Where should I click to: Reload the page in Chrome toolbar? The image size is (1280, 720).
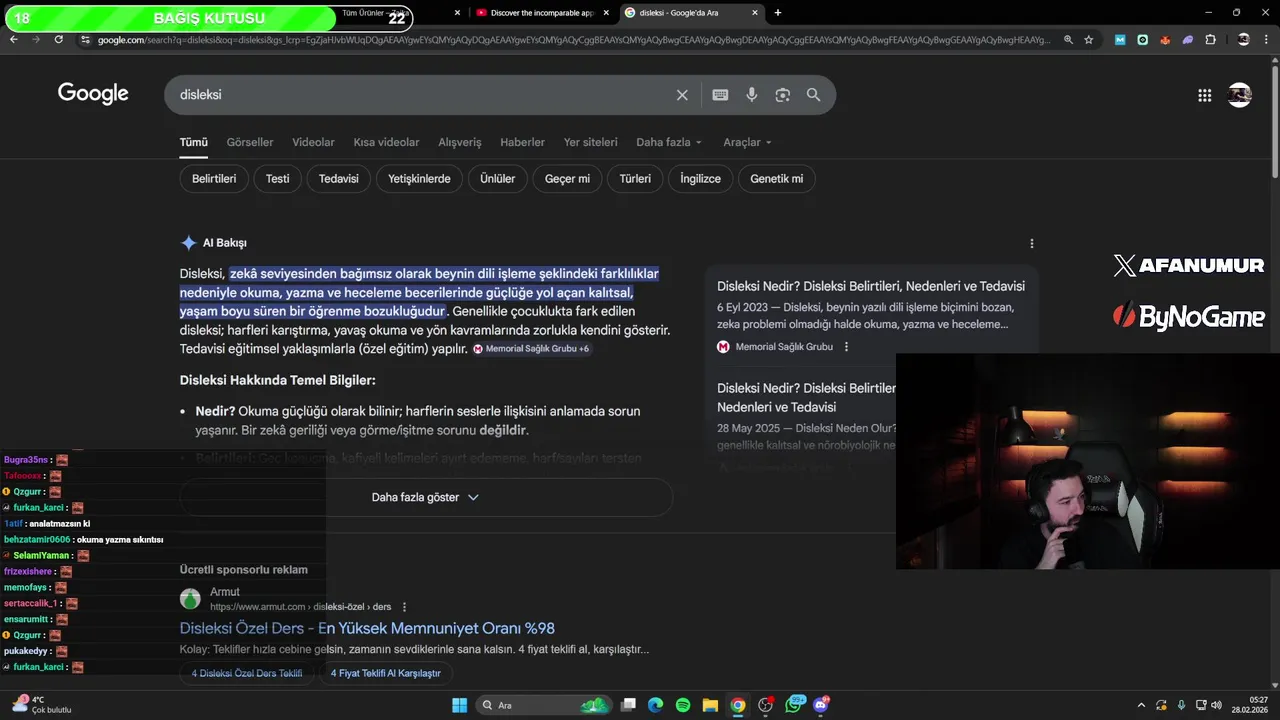[59, 39]
